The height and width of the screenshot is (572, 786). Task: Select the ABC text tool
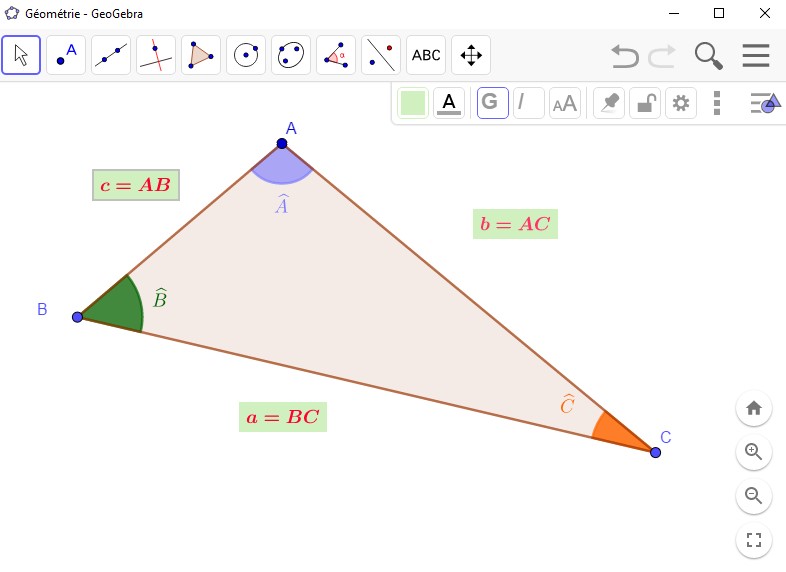tap(426, 55)
